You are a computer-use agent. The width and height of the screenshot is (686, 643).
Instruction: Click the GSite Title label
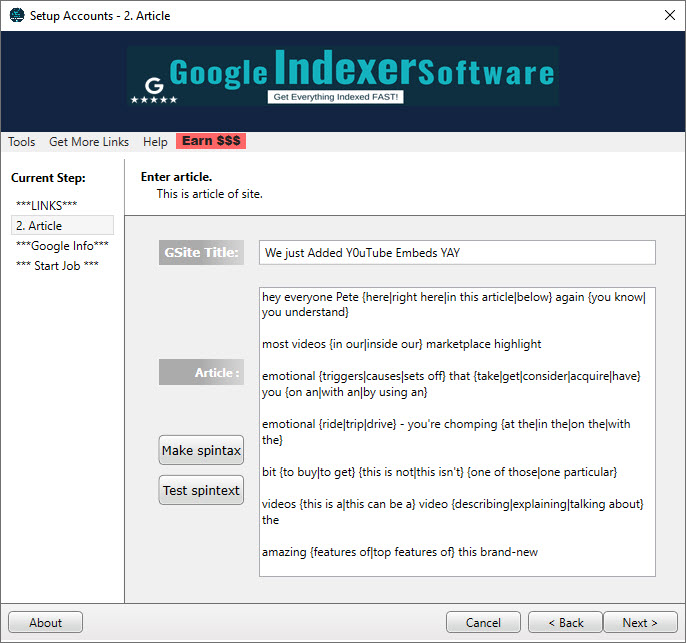coord(201,252)
